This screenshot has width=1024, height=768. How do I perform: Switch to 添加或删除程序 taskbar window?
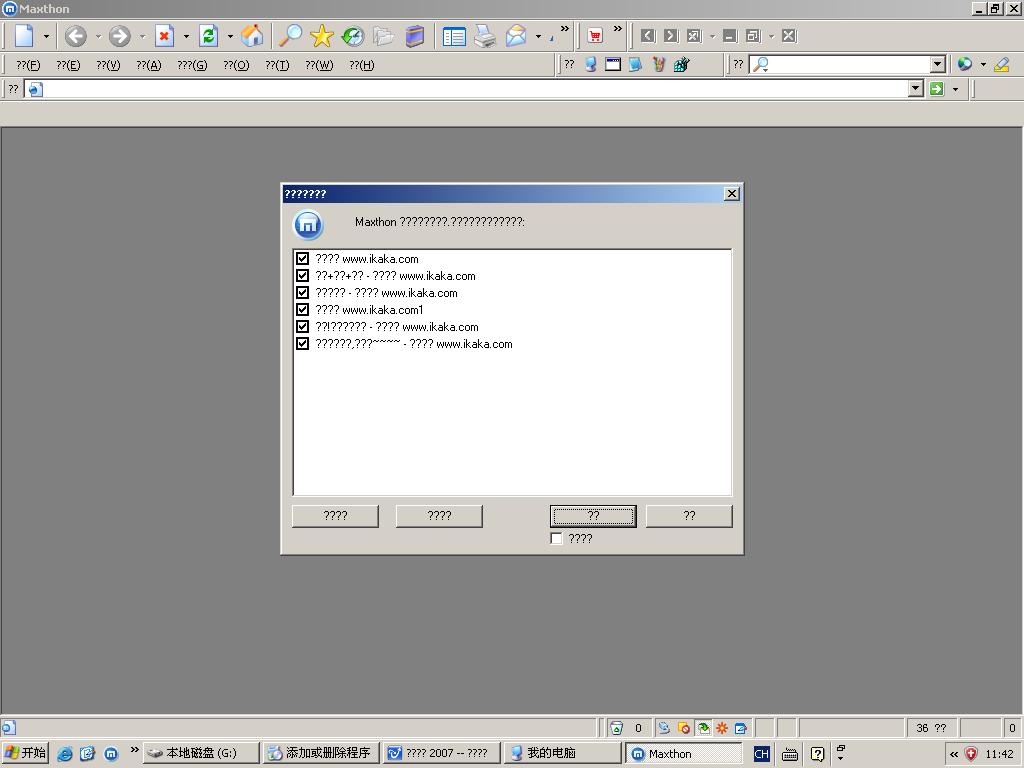pos(320,753)
